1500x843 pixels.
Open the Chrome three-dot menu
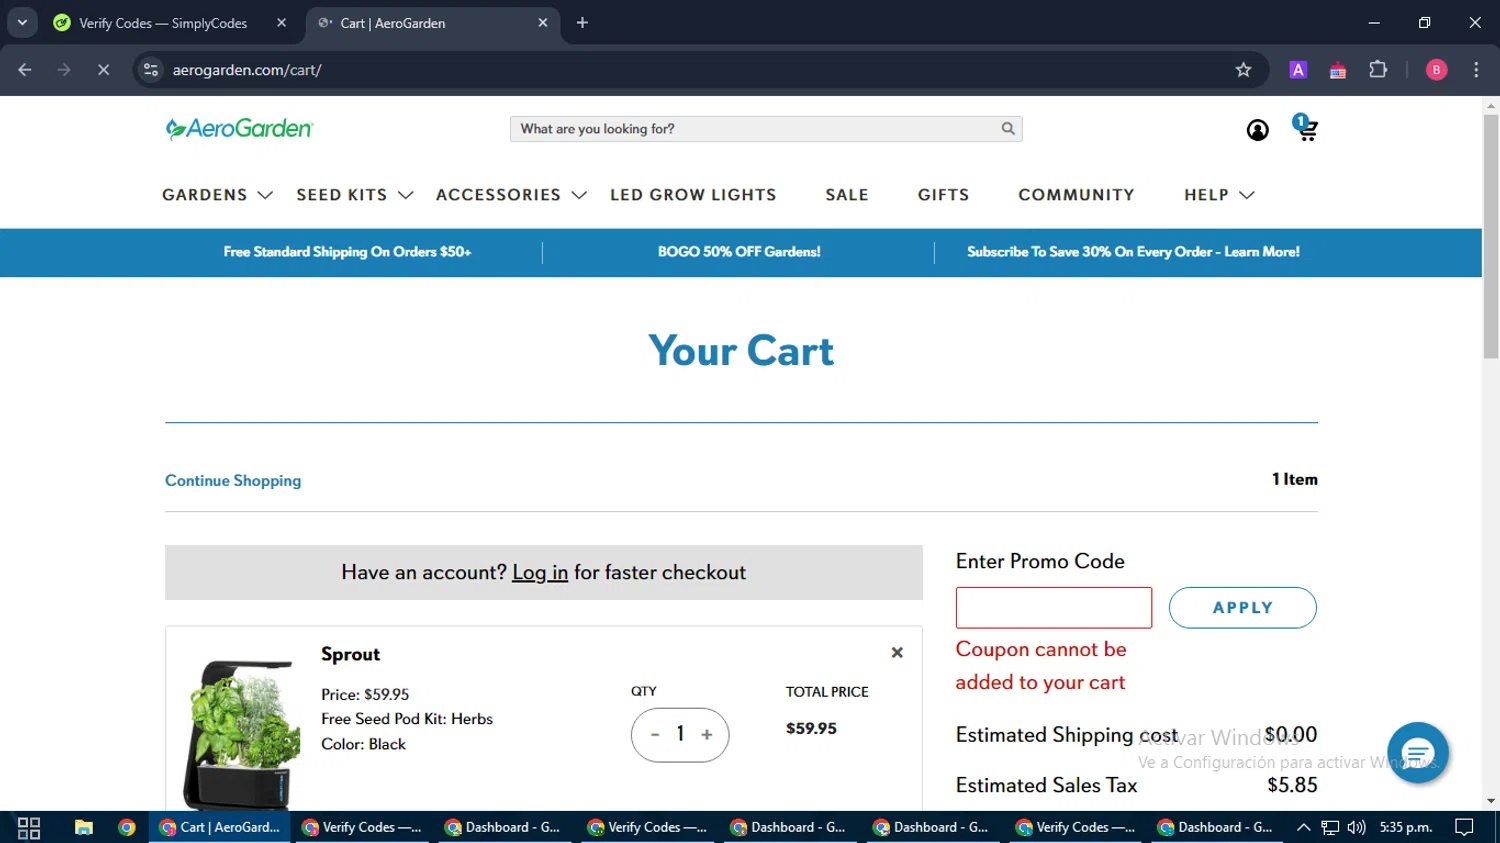1476,70
